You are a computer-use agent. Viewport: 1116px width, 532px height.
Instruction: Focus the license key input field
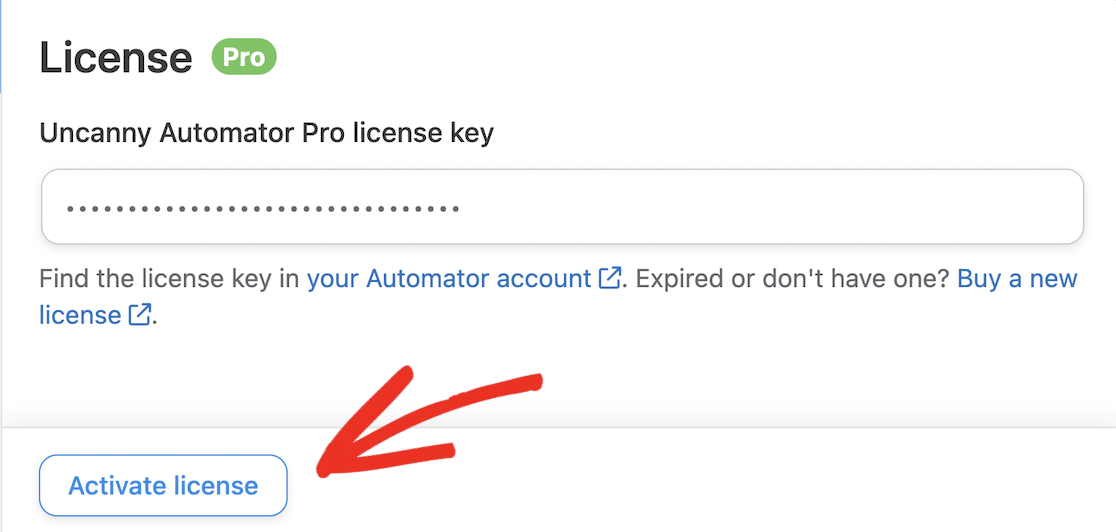(562, 207)
